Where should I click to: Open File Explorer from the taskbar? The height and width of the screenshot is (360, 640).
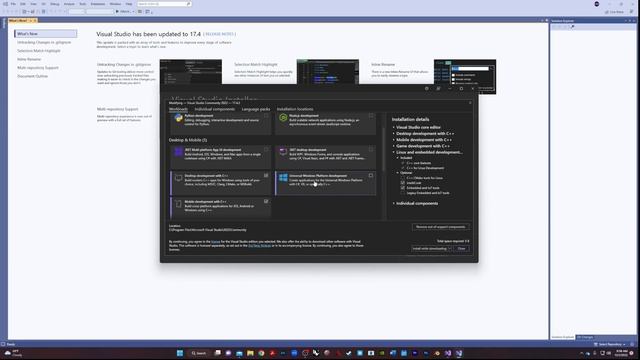pos(250,353)
